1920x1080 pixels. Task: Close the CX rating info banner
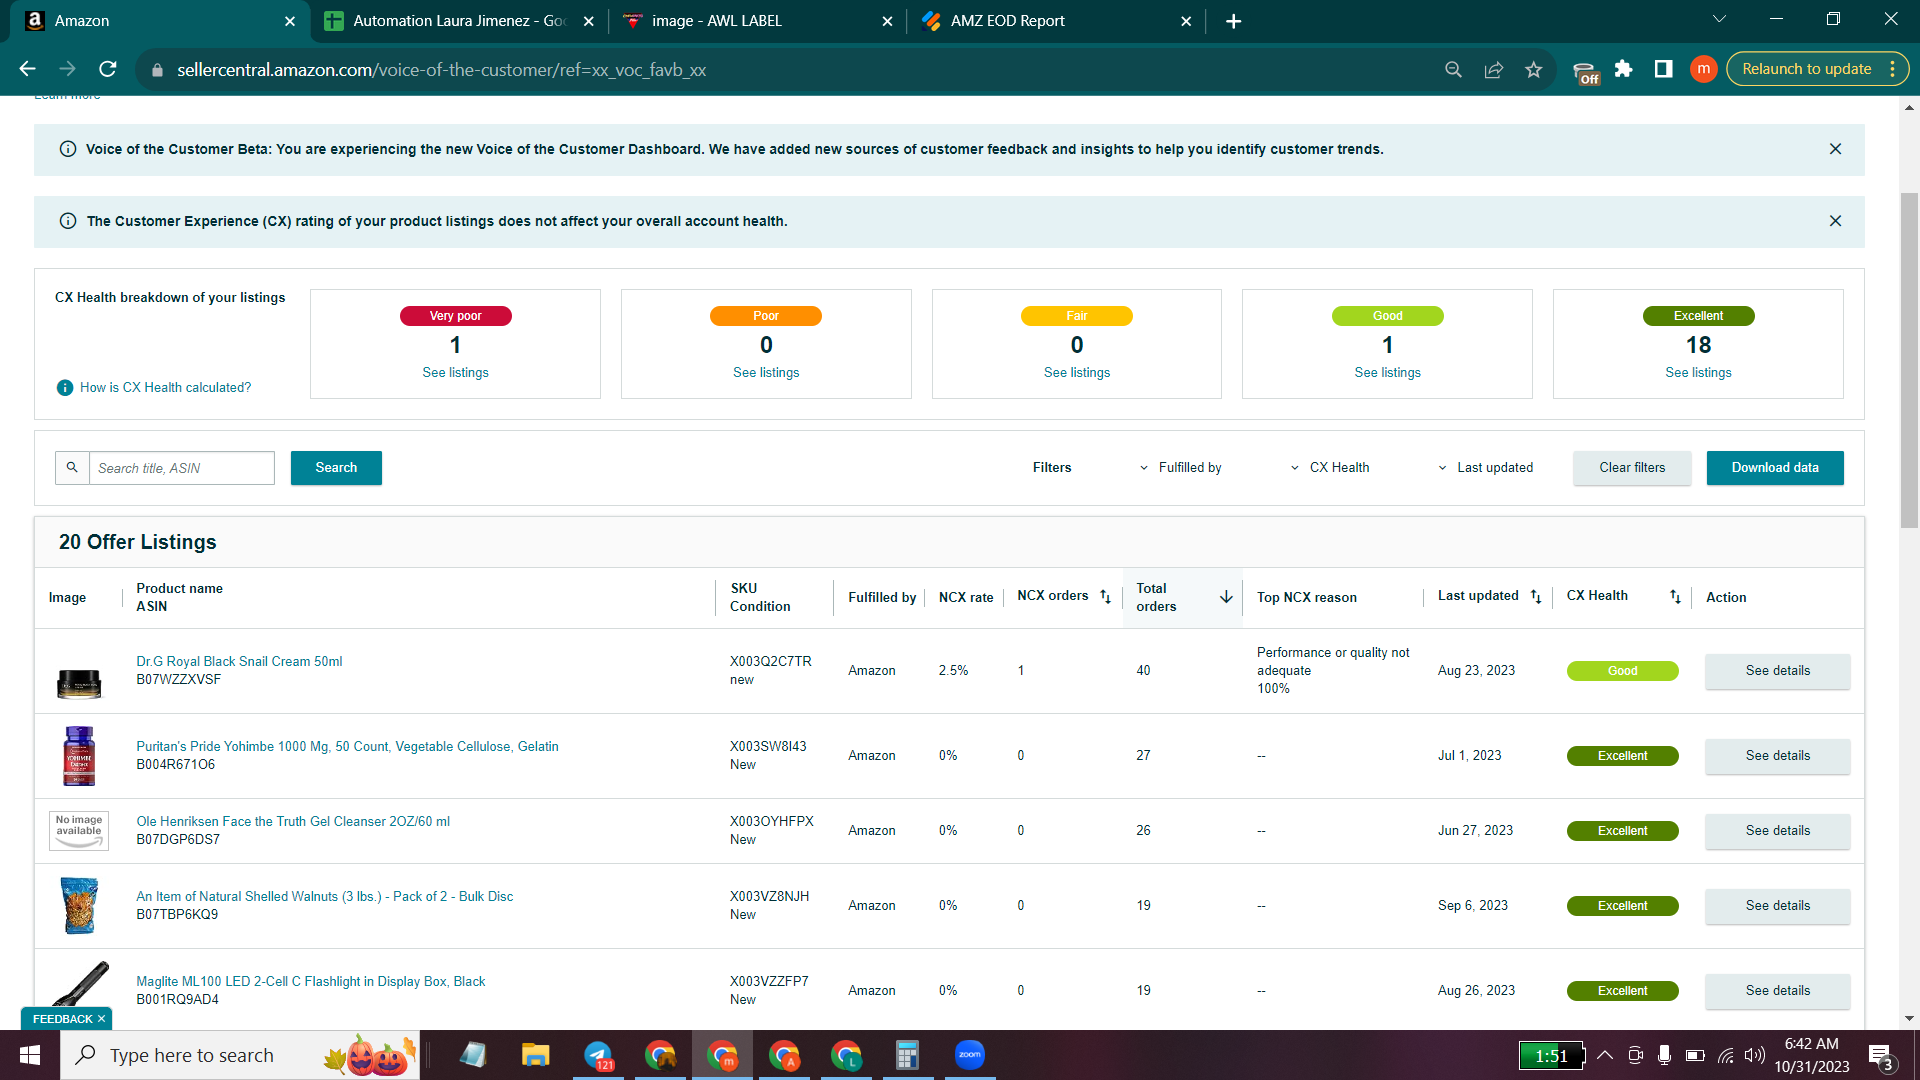pyautogui.click(x=1835, y=221)
